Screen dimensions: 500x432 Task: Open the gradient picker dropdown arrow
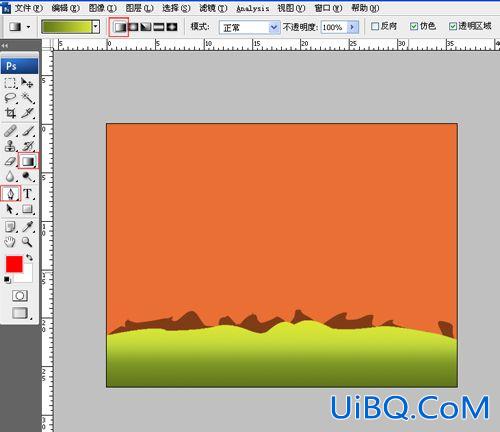(96, 27)
